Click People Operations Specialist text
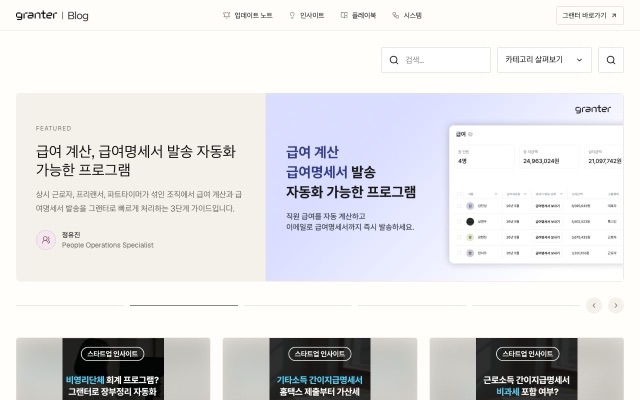 pos(108,245)
